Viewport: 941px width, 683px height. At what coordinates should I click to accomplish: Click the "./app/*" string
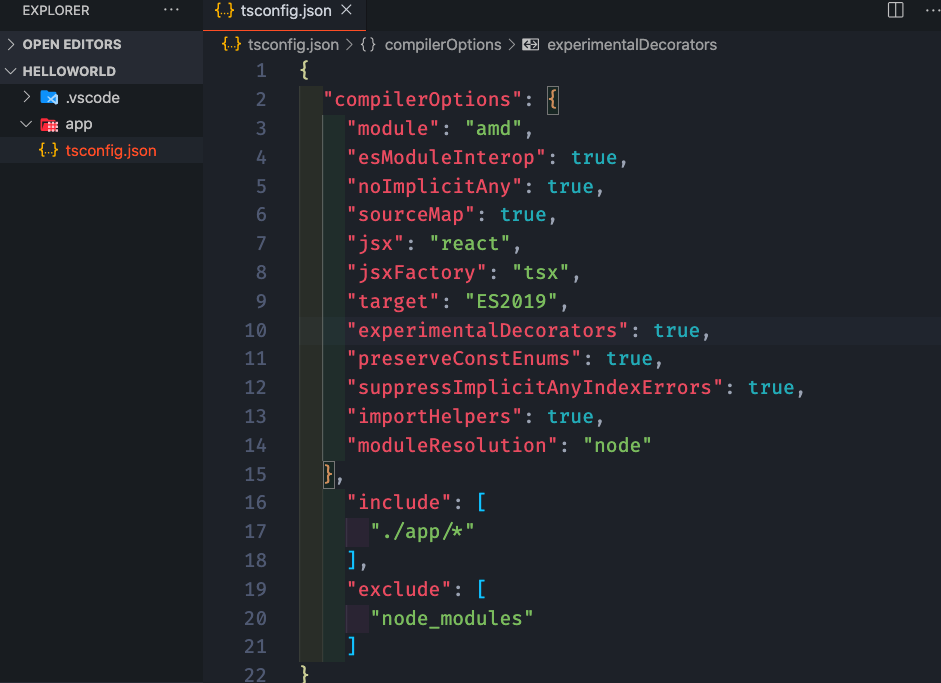click(x=422, y=531)
